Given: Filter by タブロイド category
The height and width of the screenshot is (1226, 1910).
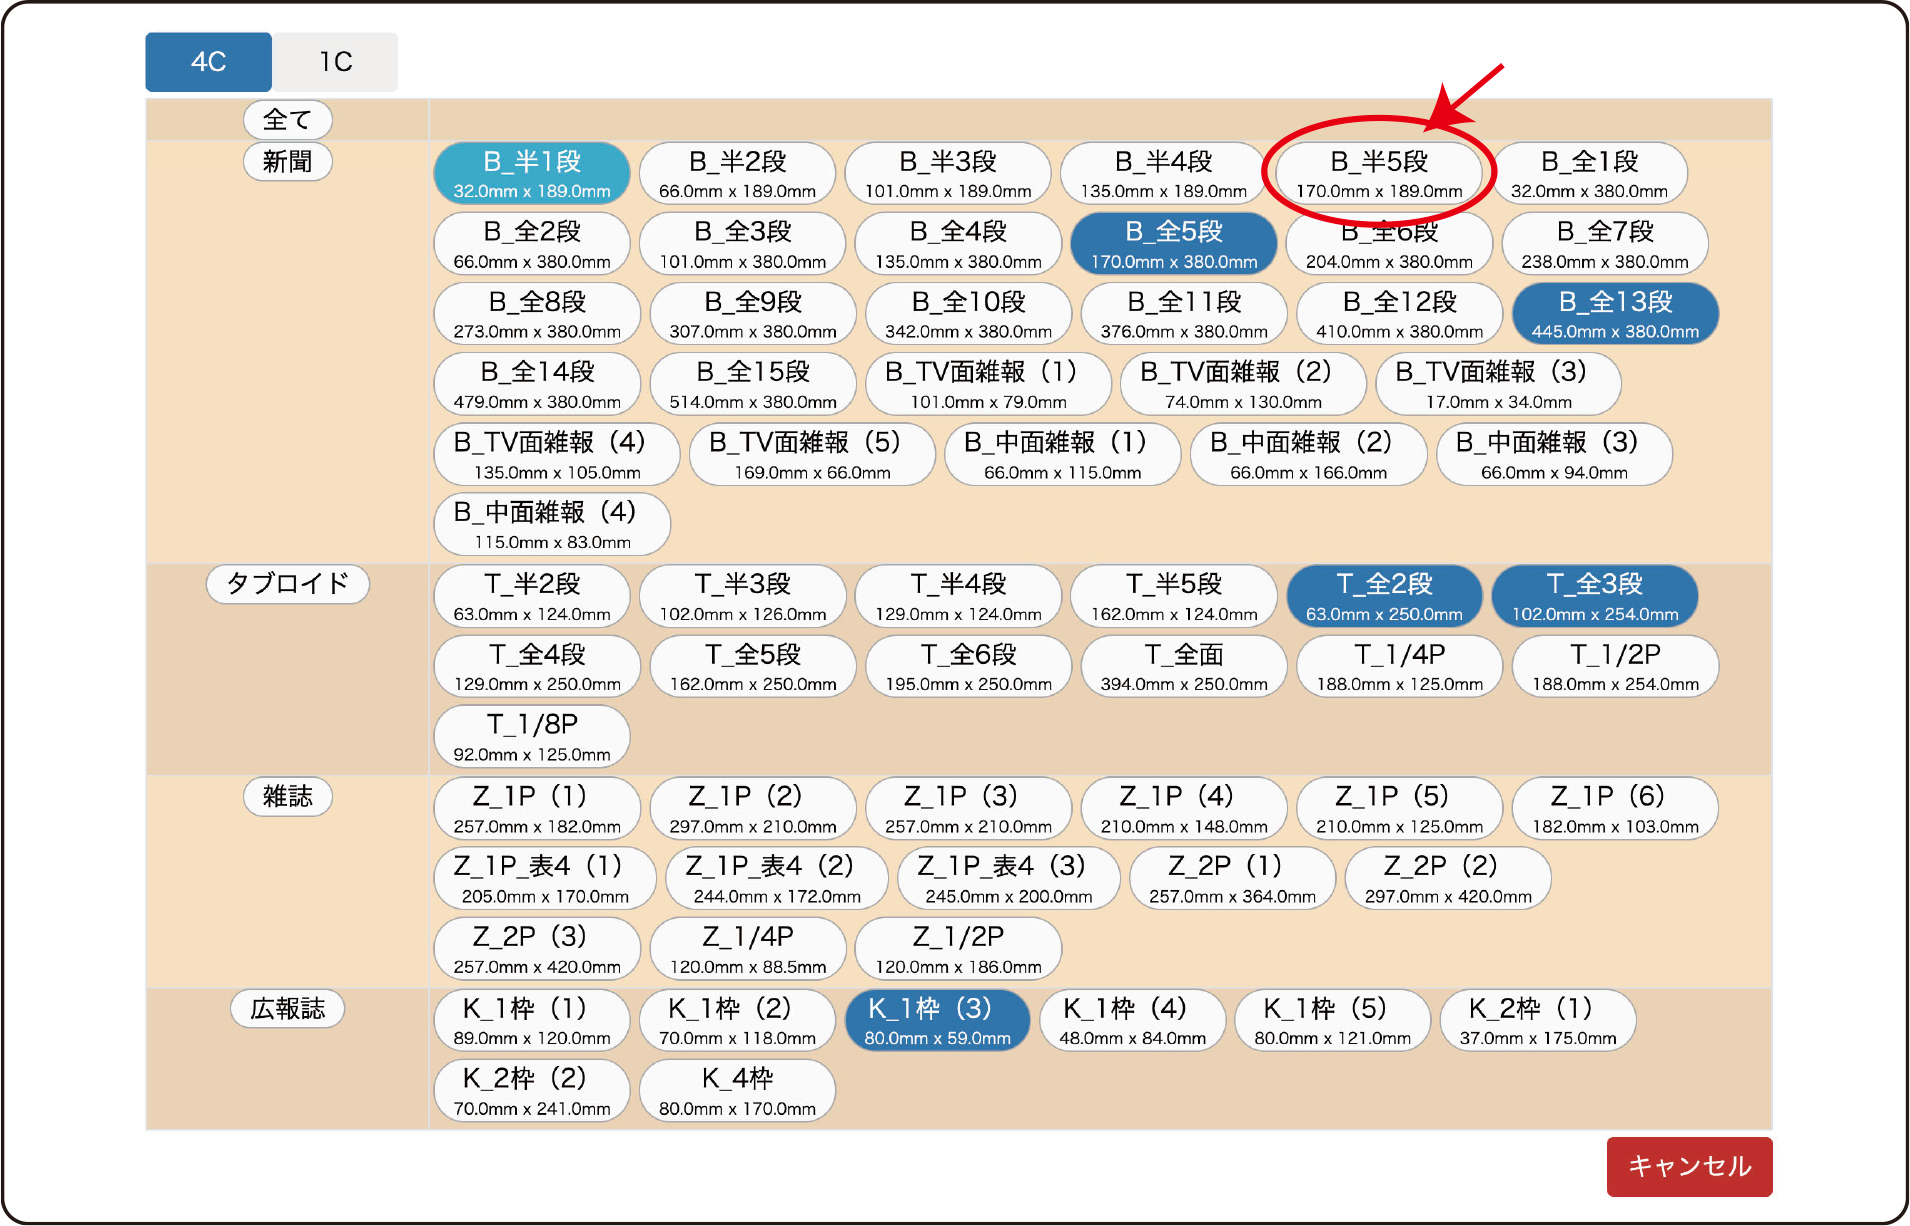Looking at the screenshot, I should (288, 584).
